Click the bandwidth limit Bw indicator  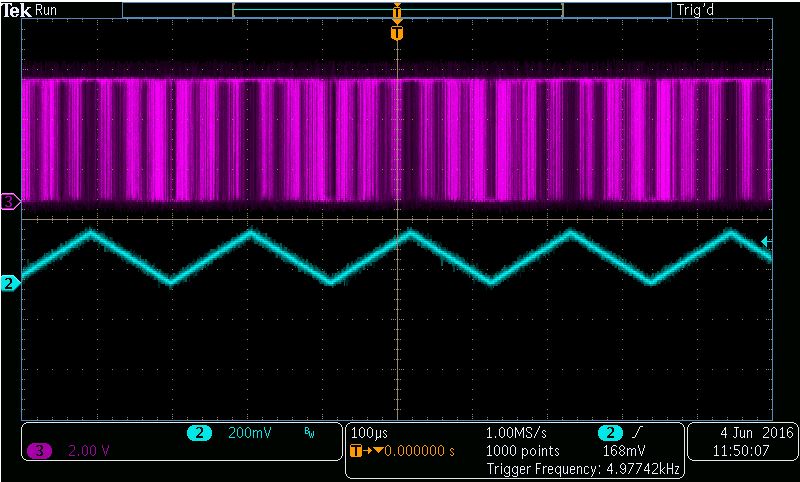click(308, 433)
